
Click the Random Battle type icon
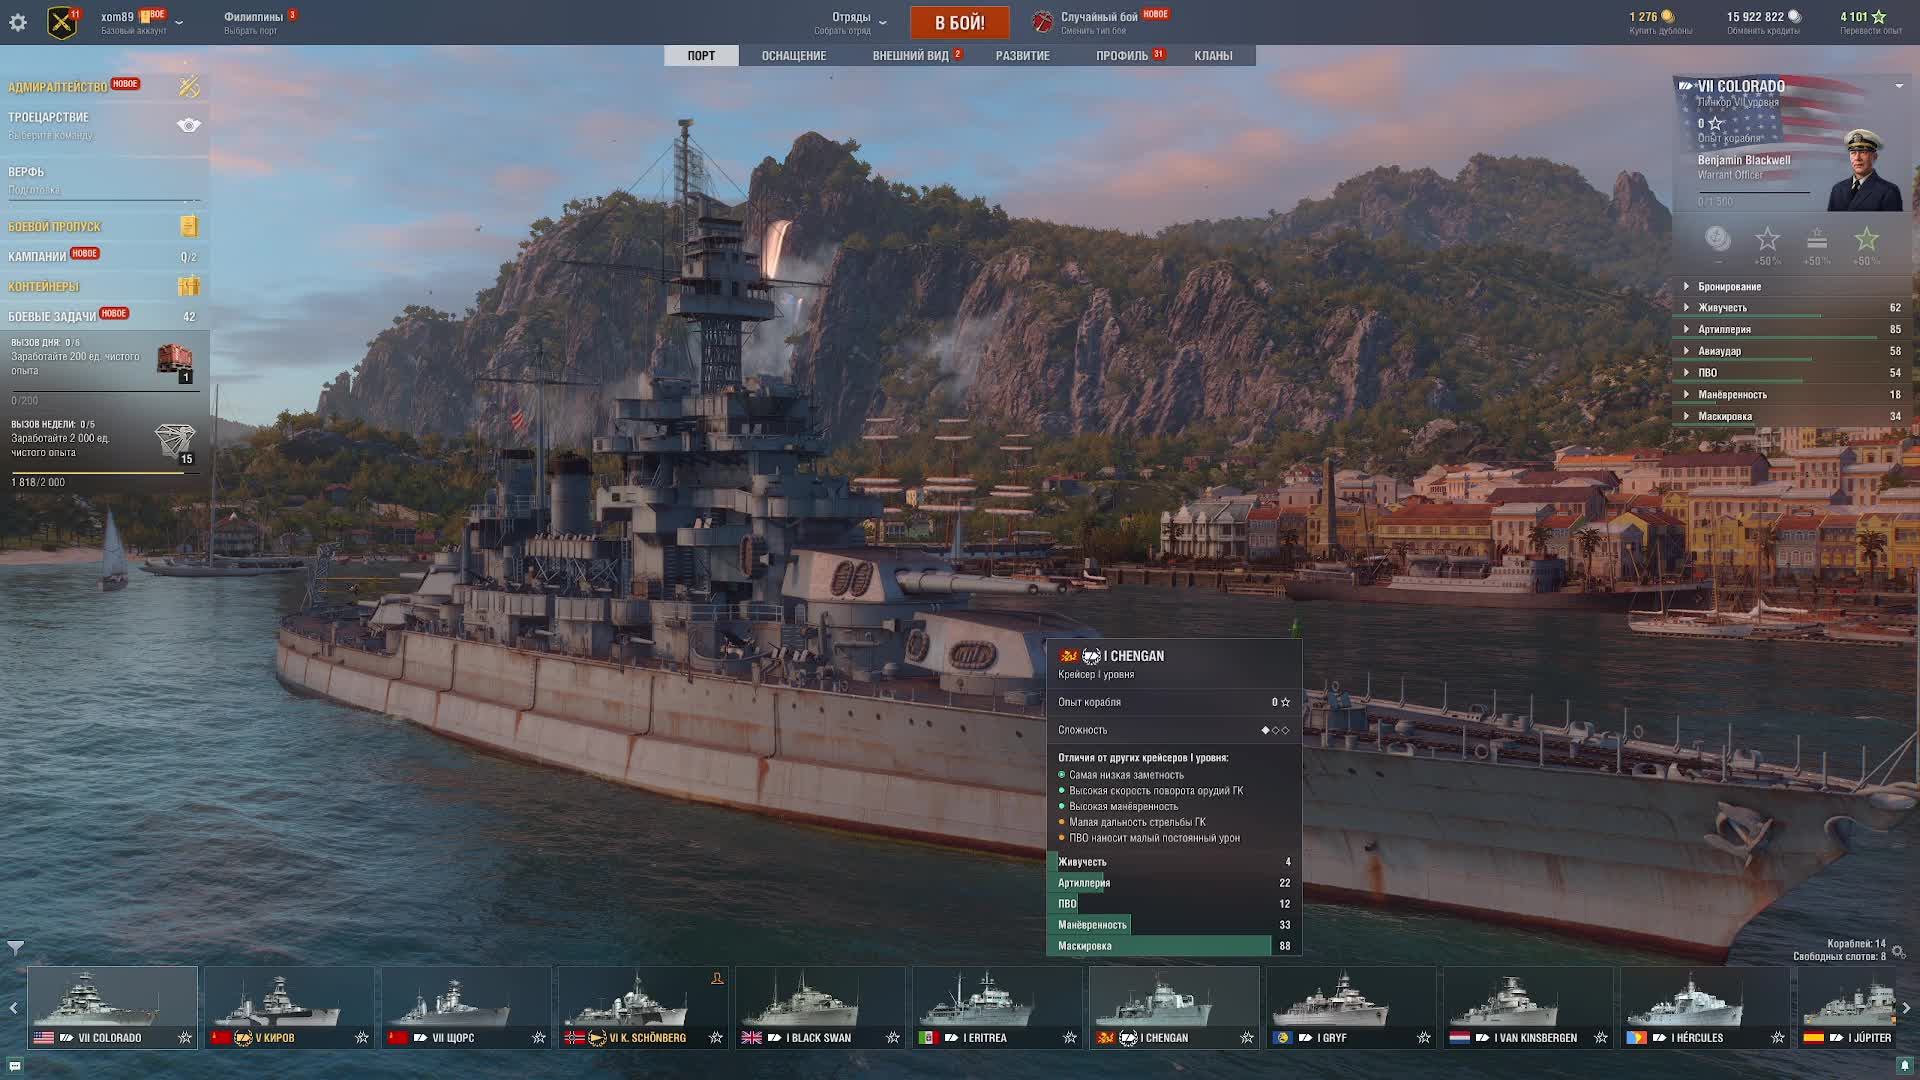pyautogui.click(x=1043, y=22)
